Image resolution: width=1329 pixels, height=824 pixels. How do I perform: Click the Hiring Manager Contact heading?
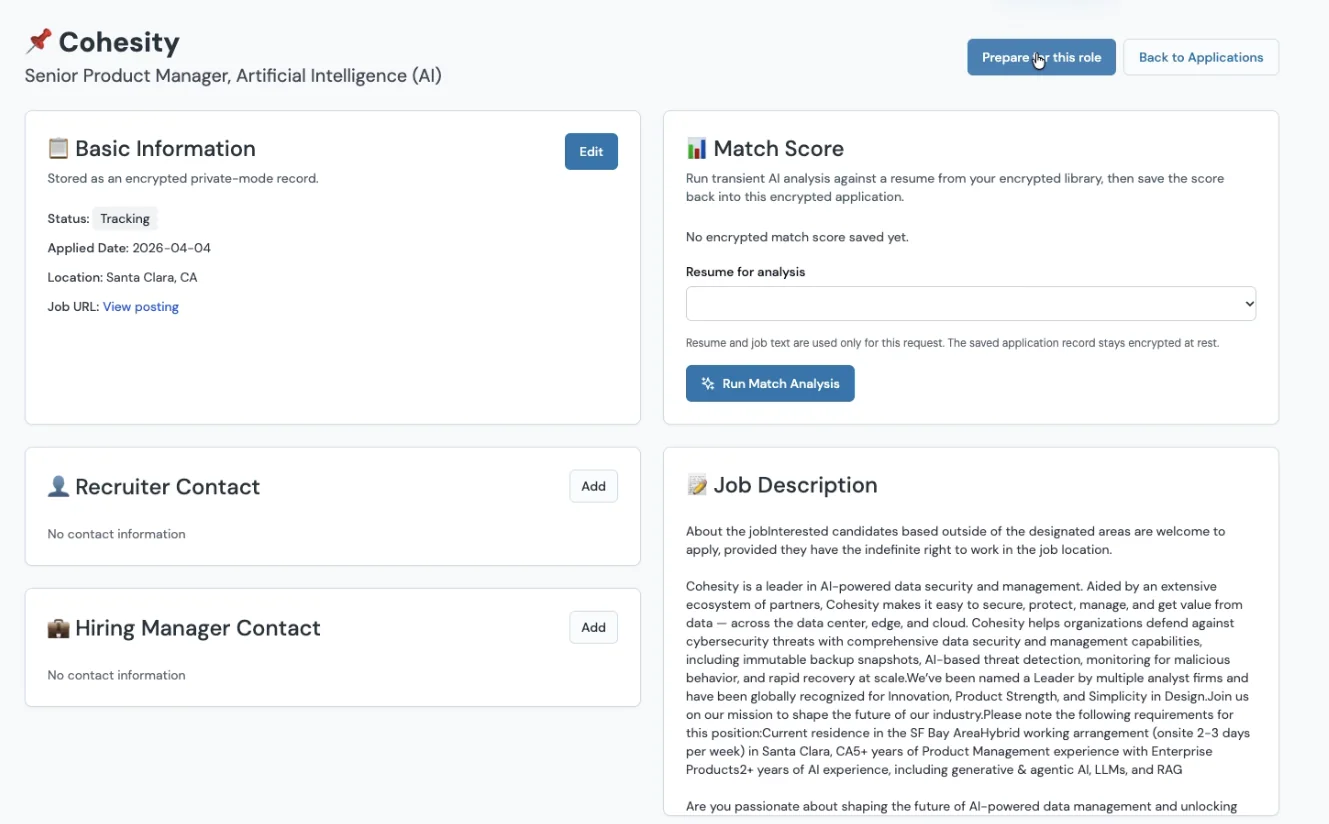tap(198, 628)
